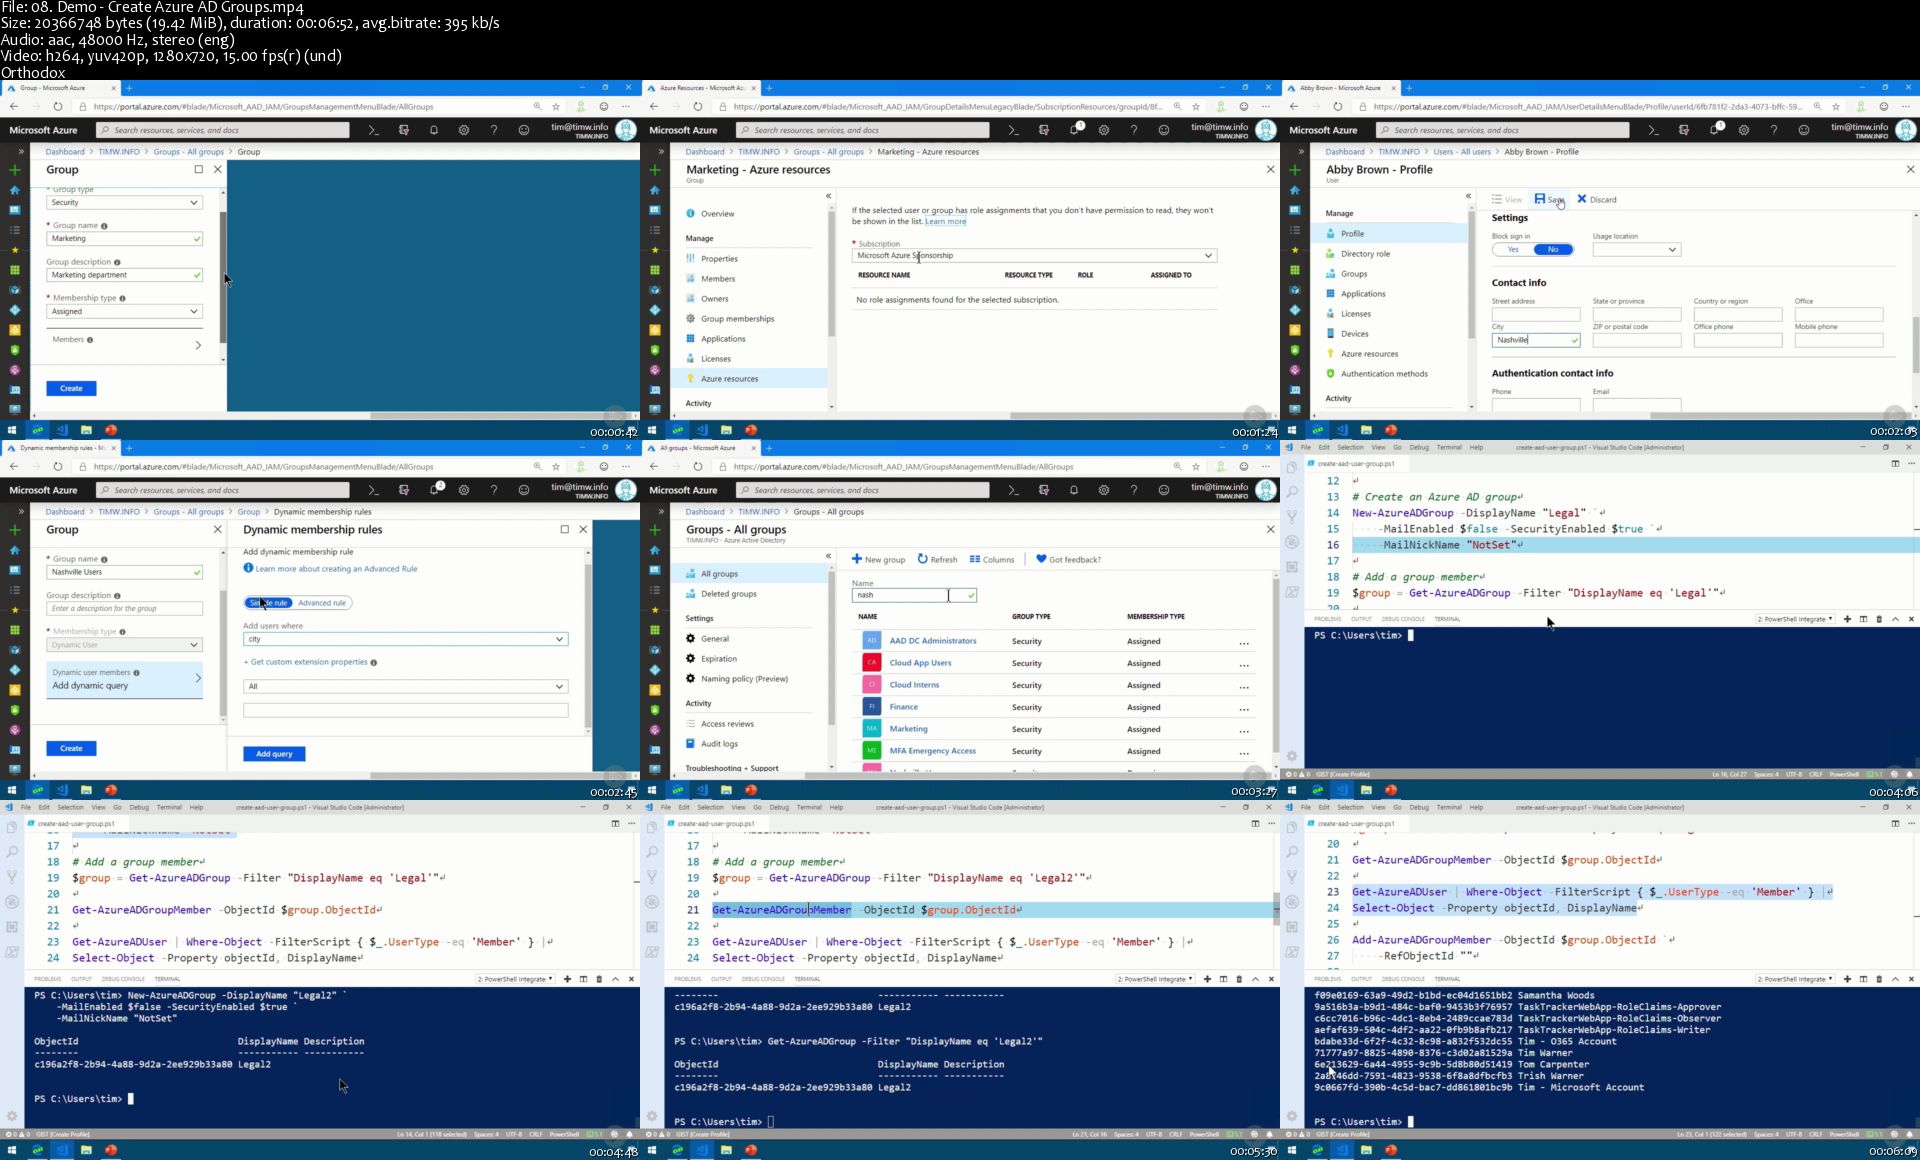The width and height of the screenshot is (1920, 1160).
Task: Open Membership type Assigned dropdown
Action: click(x=124, y=311)
